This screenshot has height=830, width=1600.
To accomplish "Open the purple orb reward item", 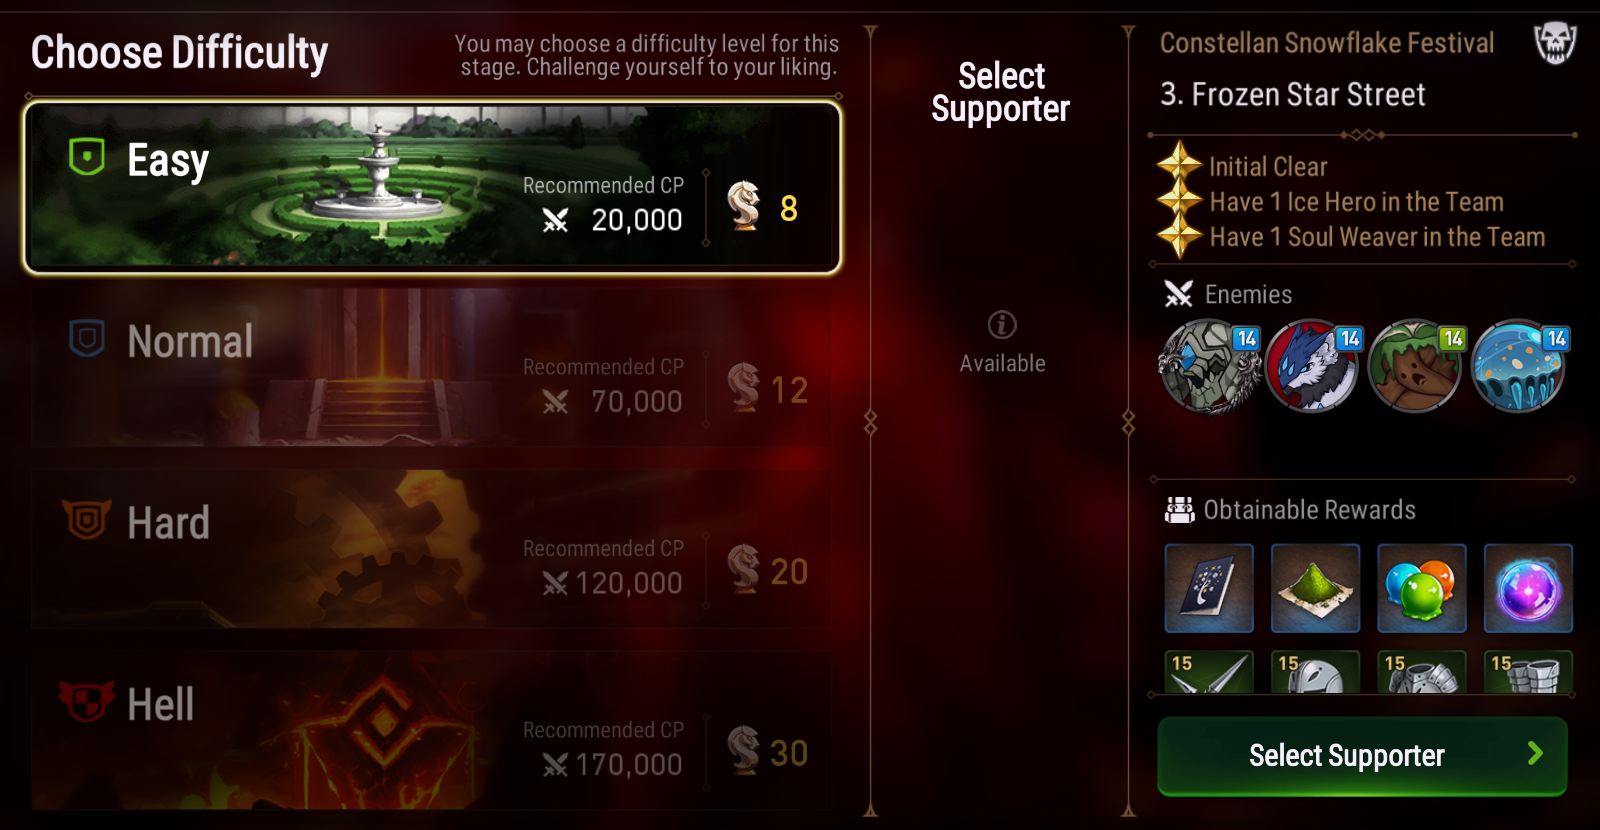I will click(x=1528, y=588).
